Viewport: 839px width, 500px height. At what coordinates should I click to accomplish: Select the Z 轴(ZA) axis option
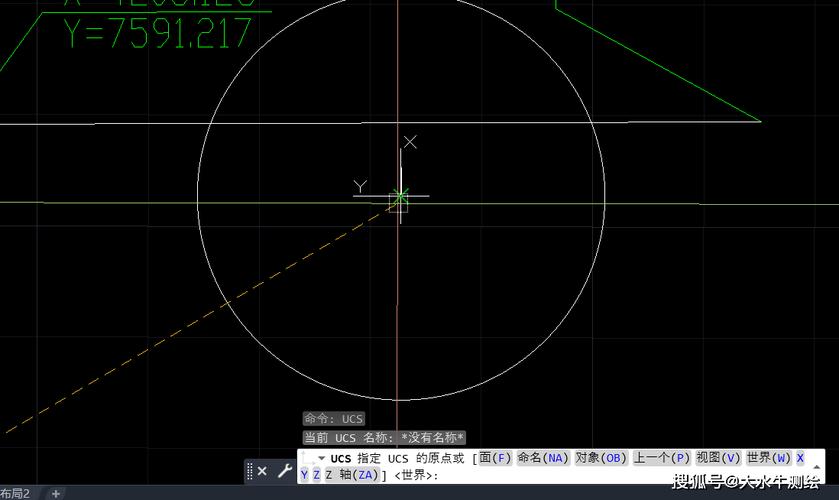pos(353,475)
